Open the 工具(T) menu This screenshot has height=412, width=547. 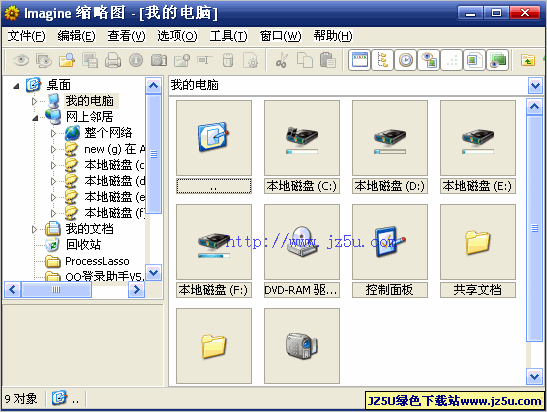[x=228, y=36]
